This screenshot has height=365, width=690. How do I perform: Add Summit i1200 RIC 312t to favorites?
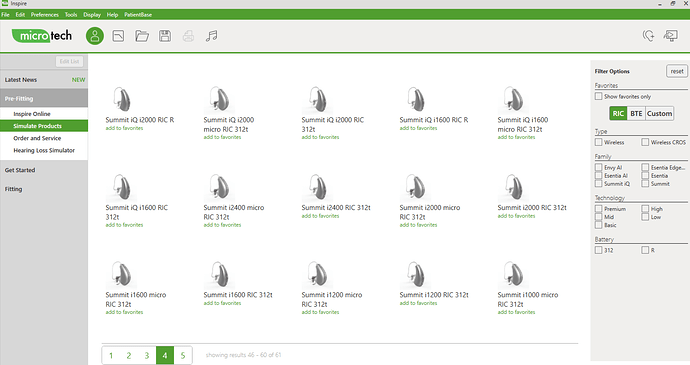418,303
